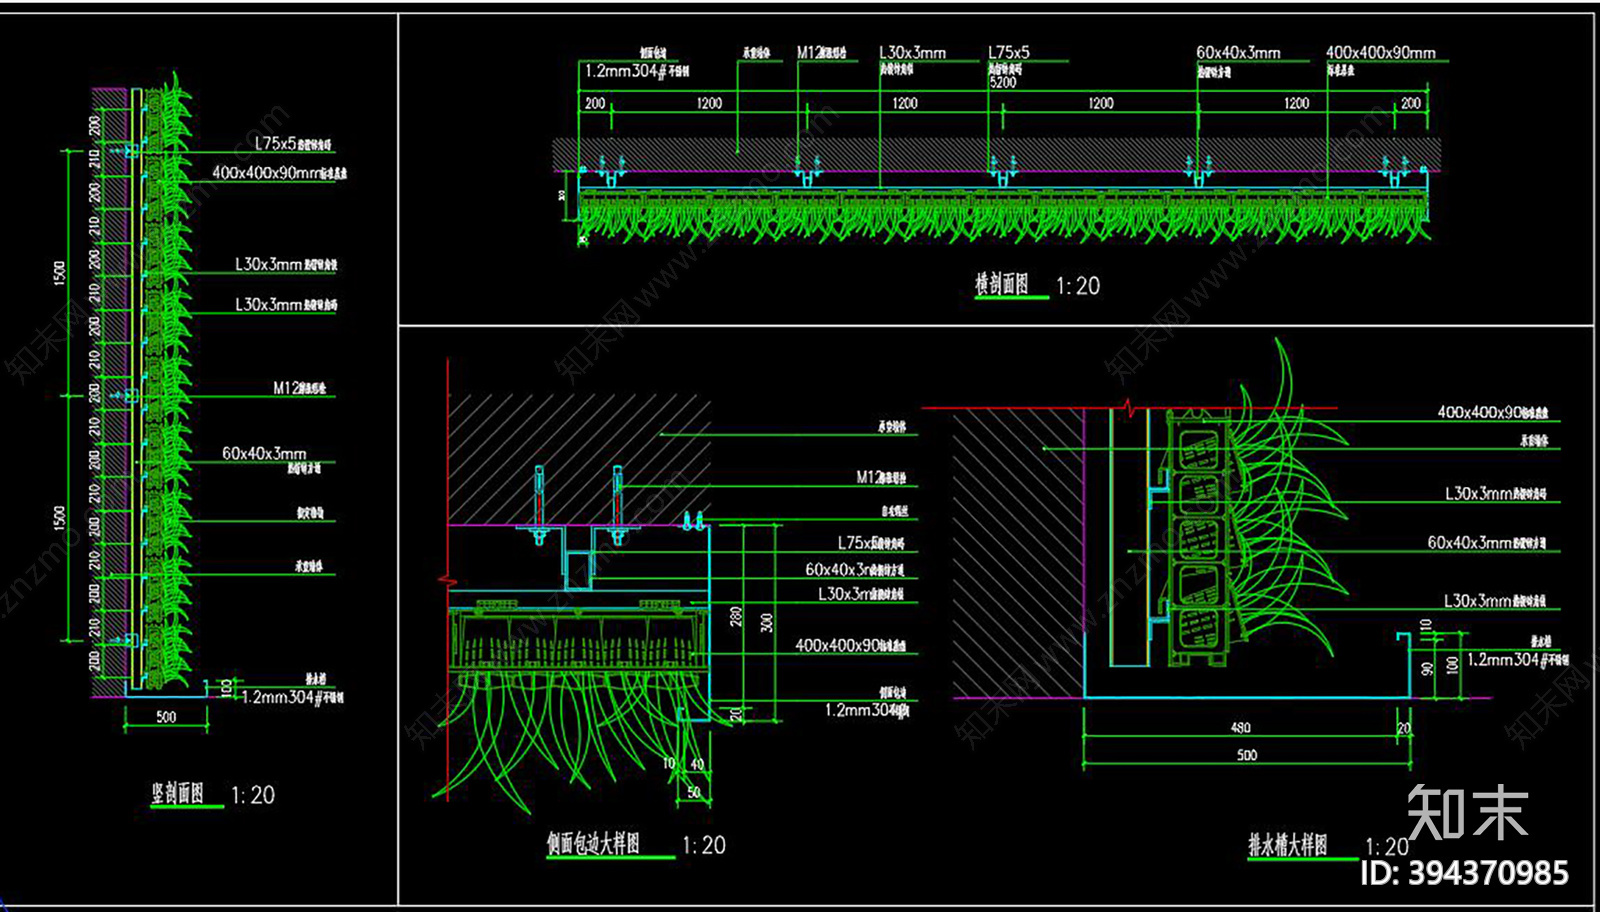Select the 50 dimension in 侧面包边大样图
The image size is (1600, 912).
click(694, 792)
